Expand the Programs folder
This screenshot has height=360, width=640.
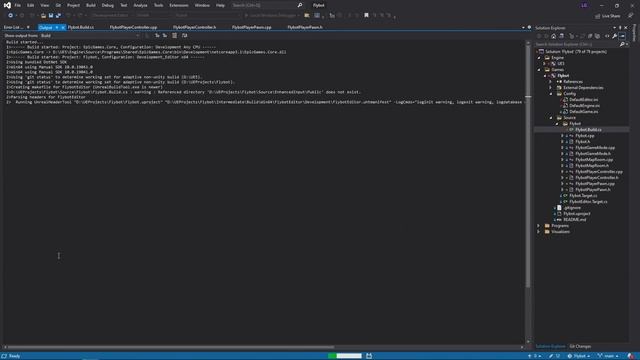point(539,226)
